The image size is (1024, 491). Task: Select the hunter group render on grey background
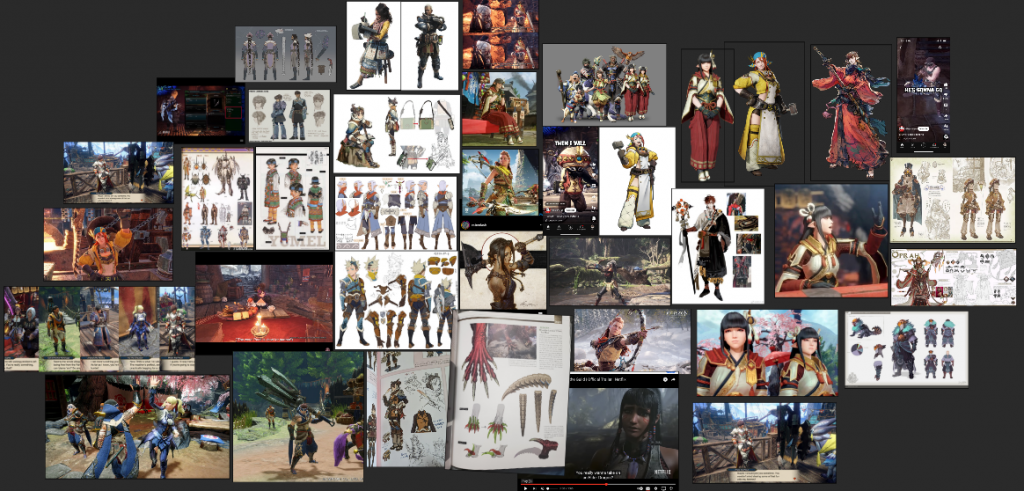pos(604,85)
